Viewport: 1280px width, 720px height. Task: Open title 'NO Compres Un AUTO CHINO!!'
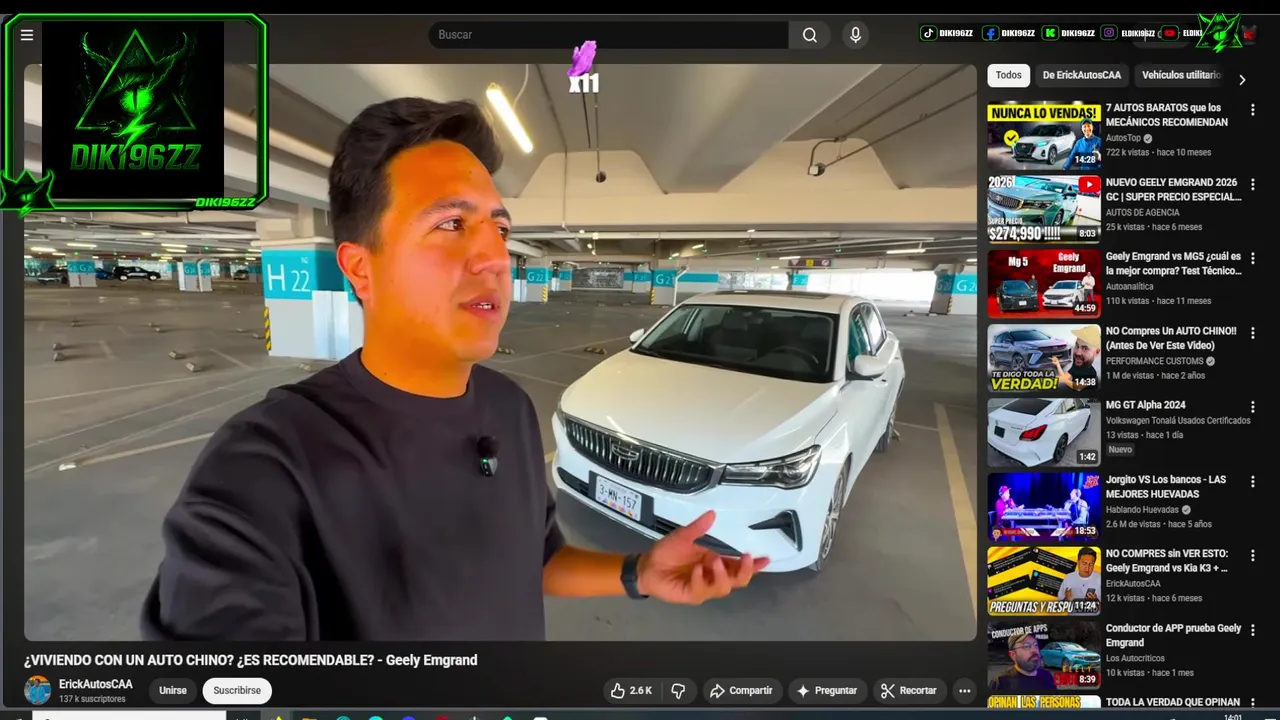[x=1171, y=338]
